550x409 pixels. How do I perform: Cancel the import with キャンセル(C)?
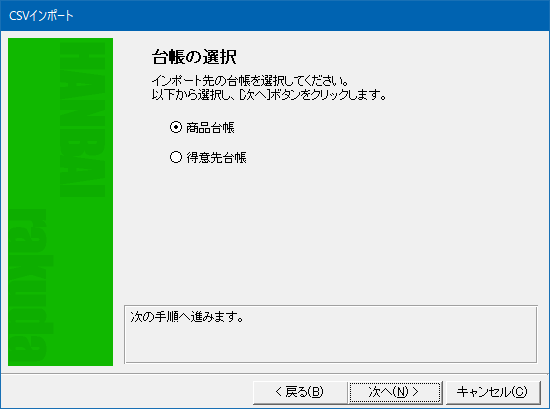click(492, 392)
